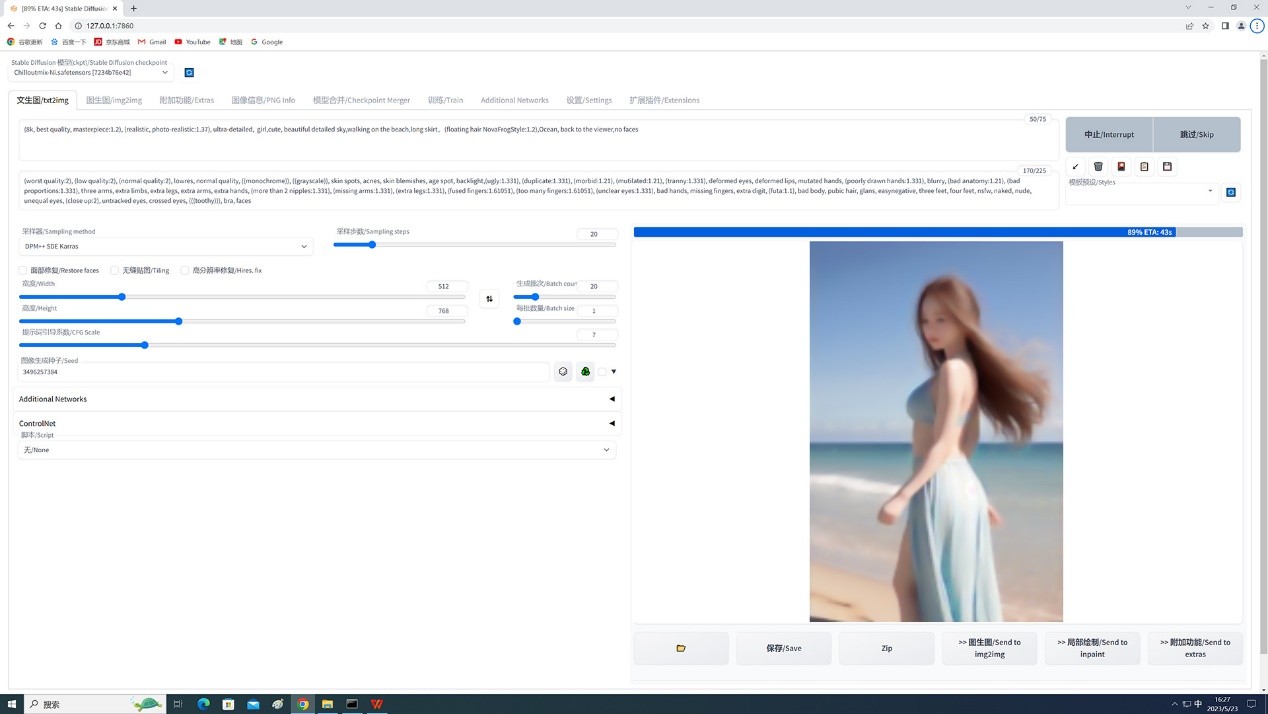This screenshot has width=1268, height=714.
Task: Open the Sampling method dropdown
Action: [x=165, y=246]
